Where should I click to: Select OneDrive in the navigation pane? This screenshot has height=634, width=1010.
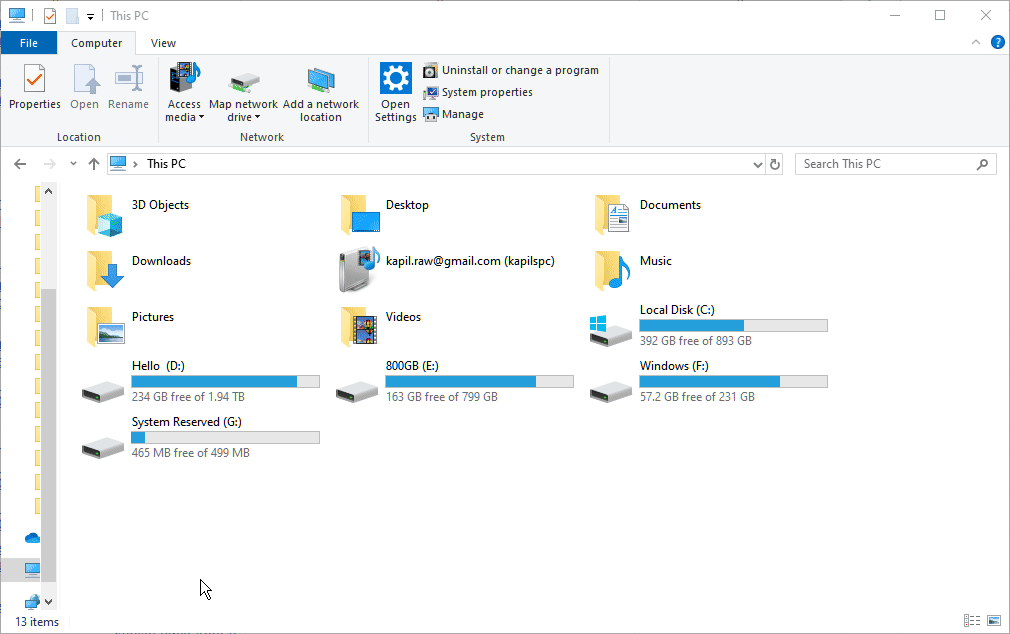click(x=31, y=537)
